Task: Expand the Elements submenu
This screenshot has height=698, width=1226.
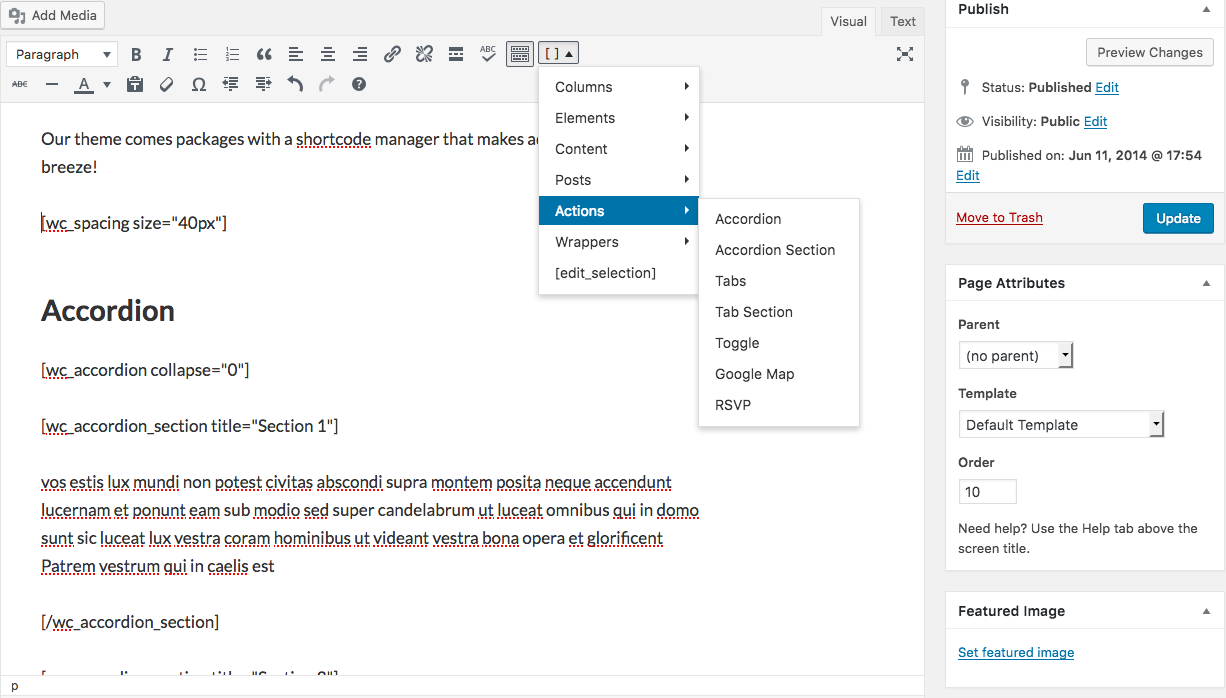Action: click(x=619, y=118)
